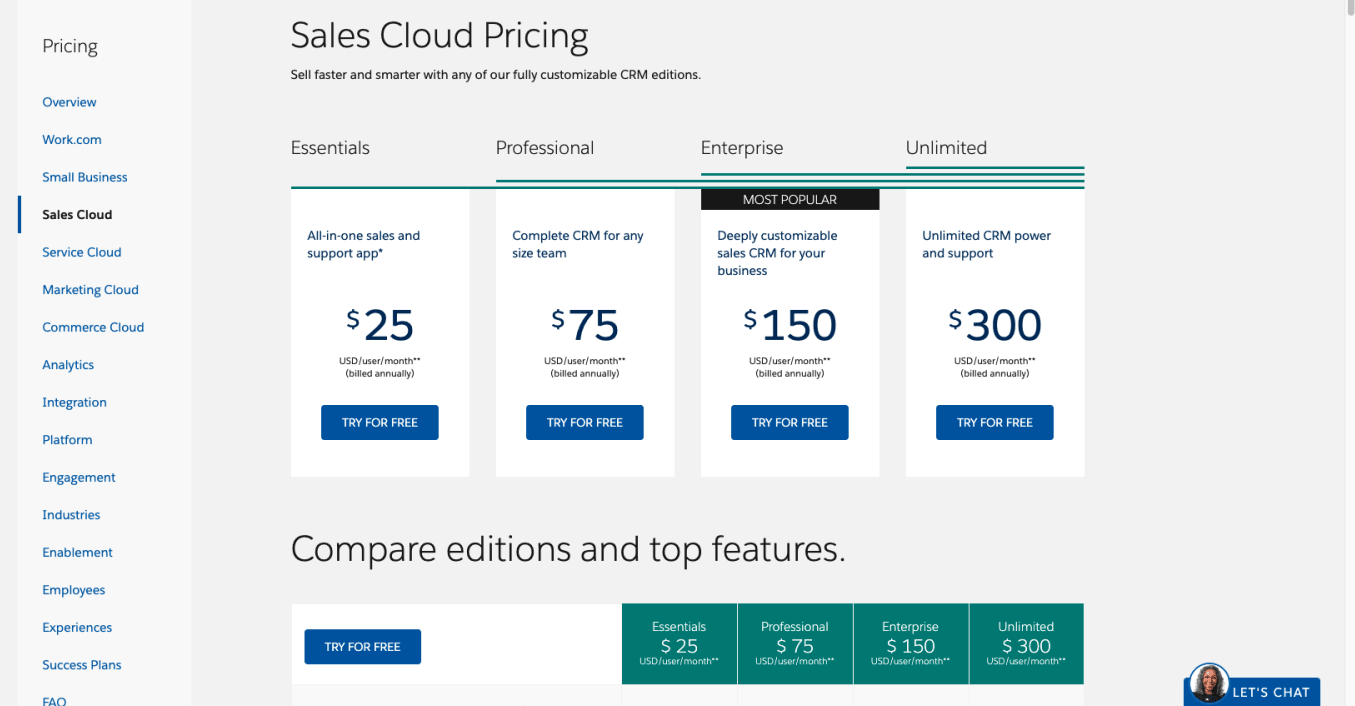Try Unlimited $300 plan for free

[995, 422]
